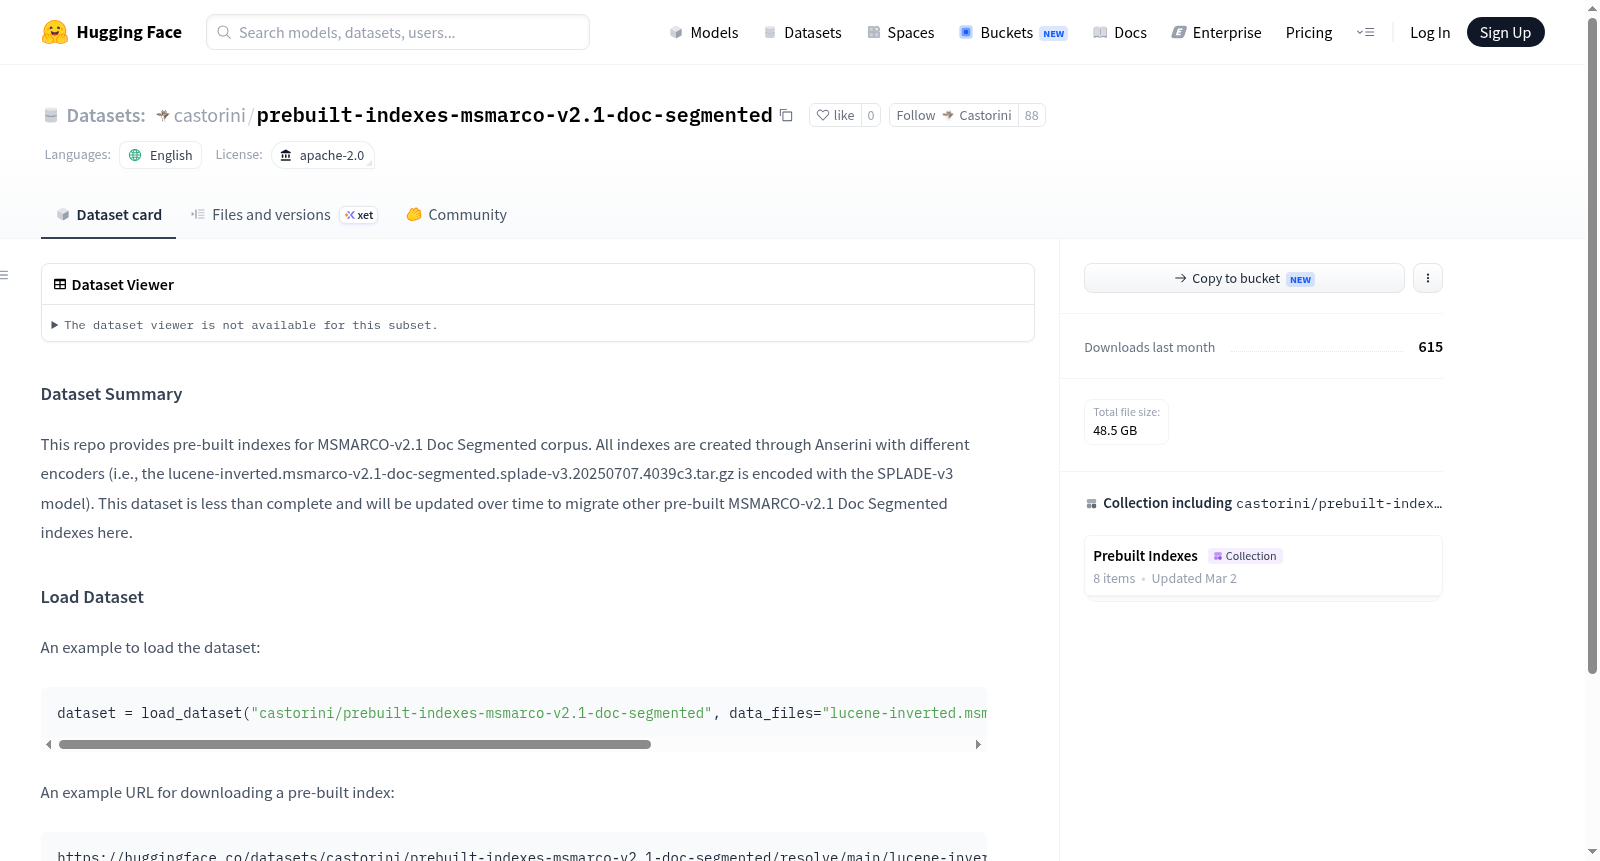Go to the Spaces page

coord(901,32)
